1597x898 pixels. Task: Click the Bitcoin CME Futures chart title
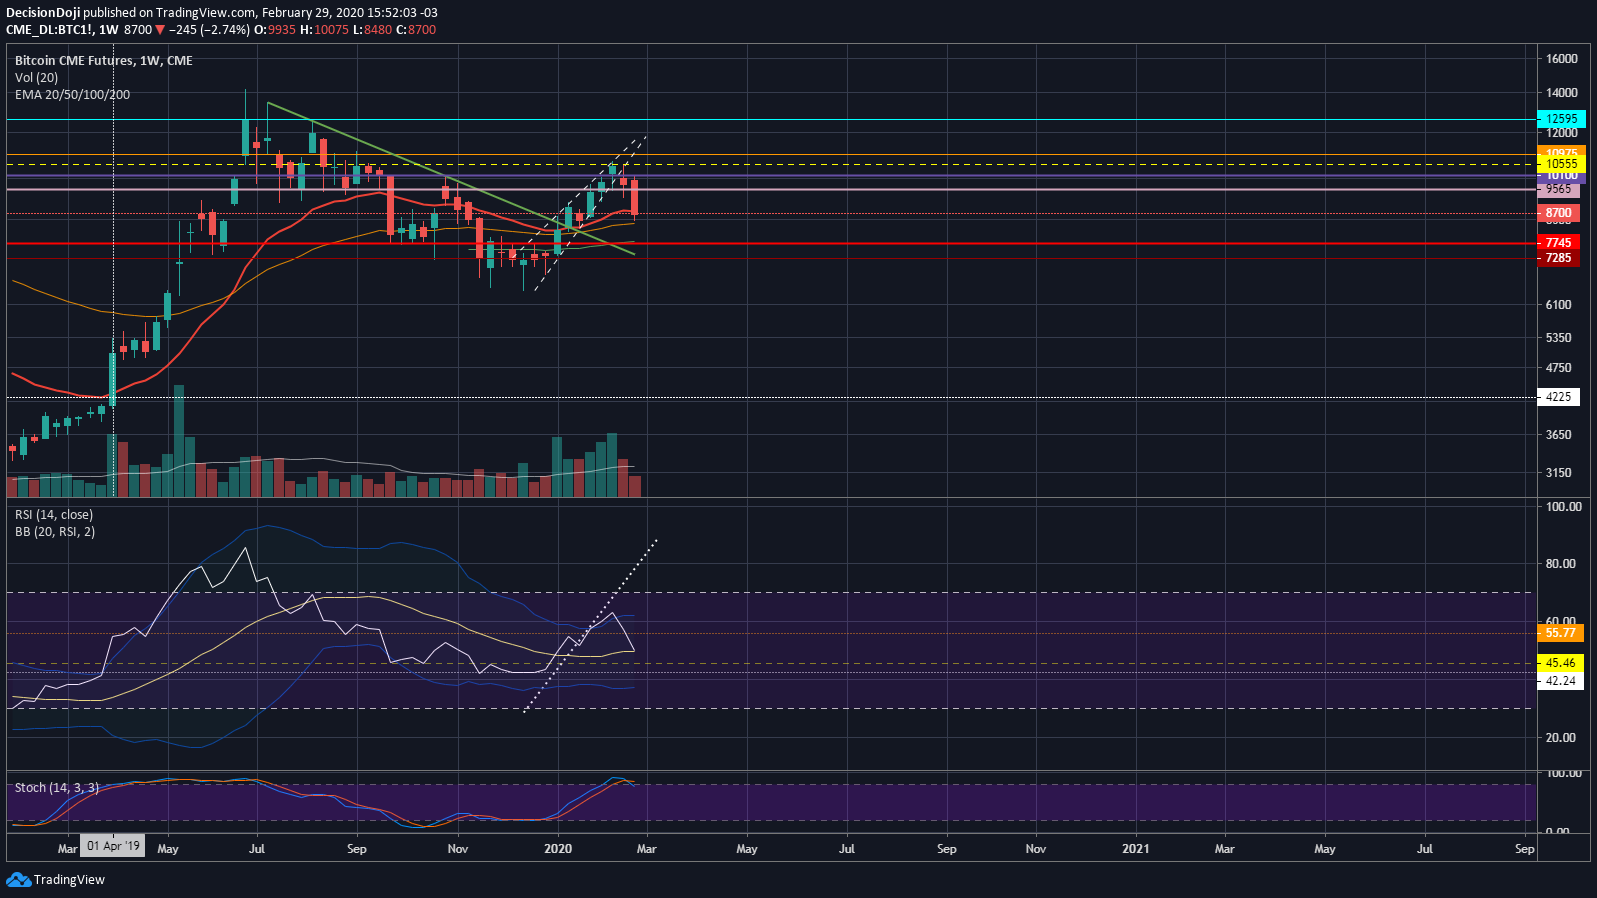pos(104,61)
